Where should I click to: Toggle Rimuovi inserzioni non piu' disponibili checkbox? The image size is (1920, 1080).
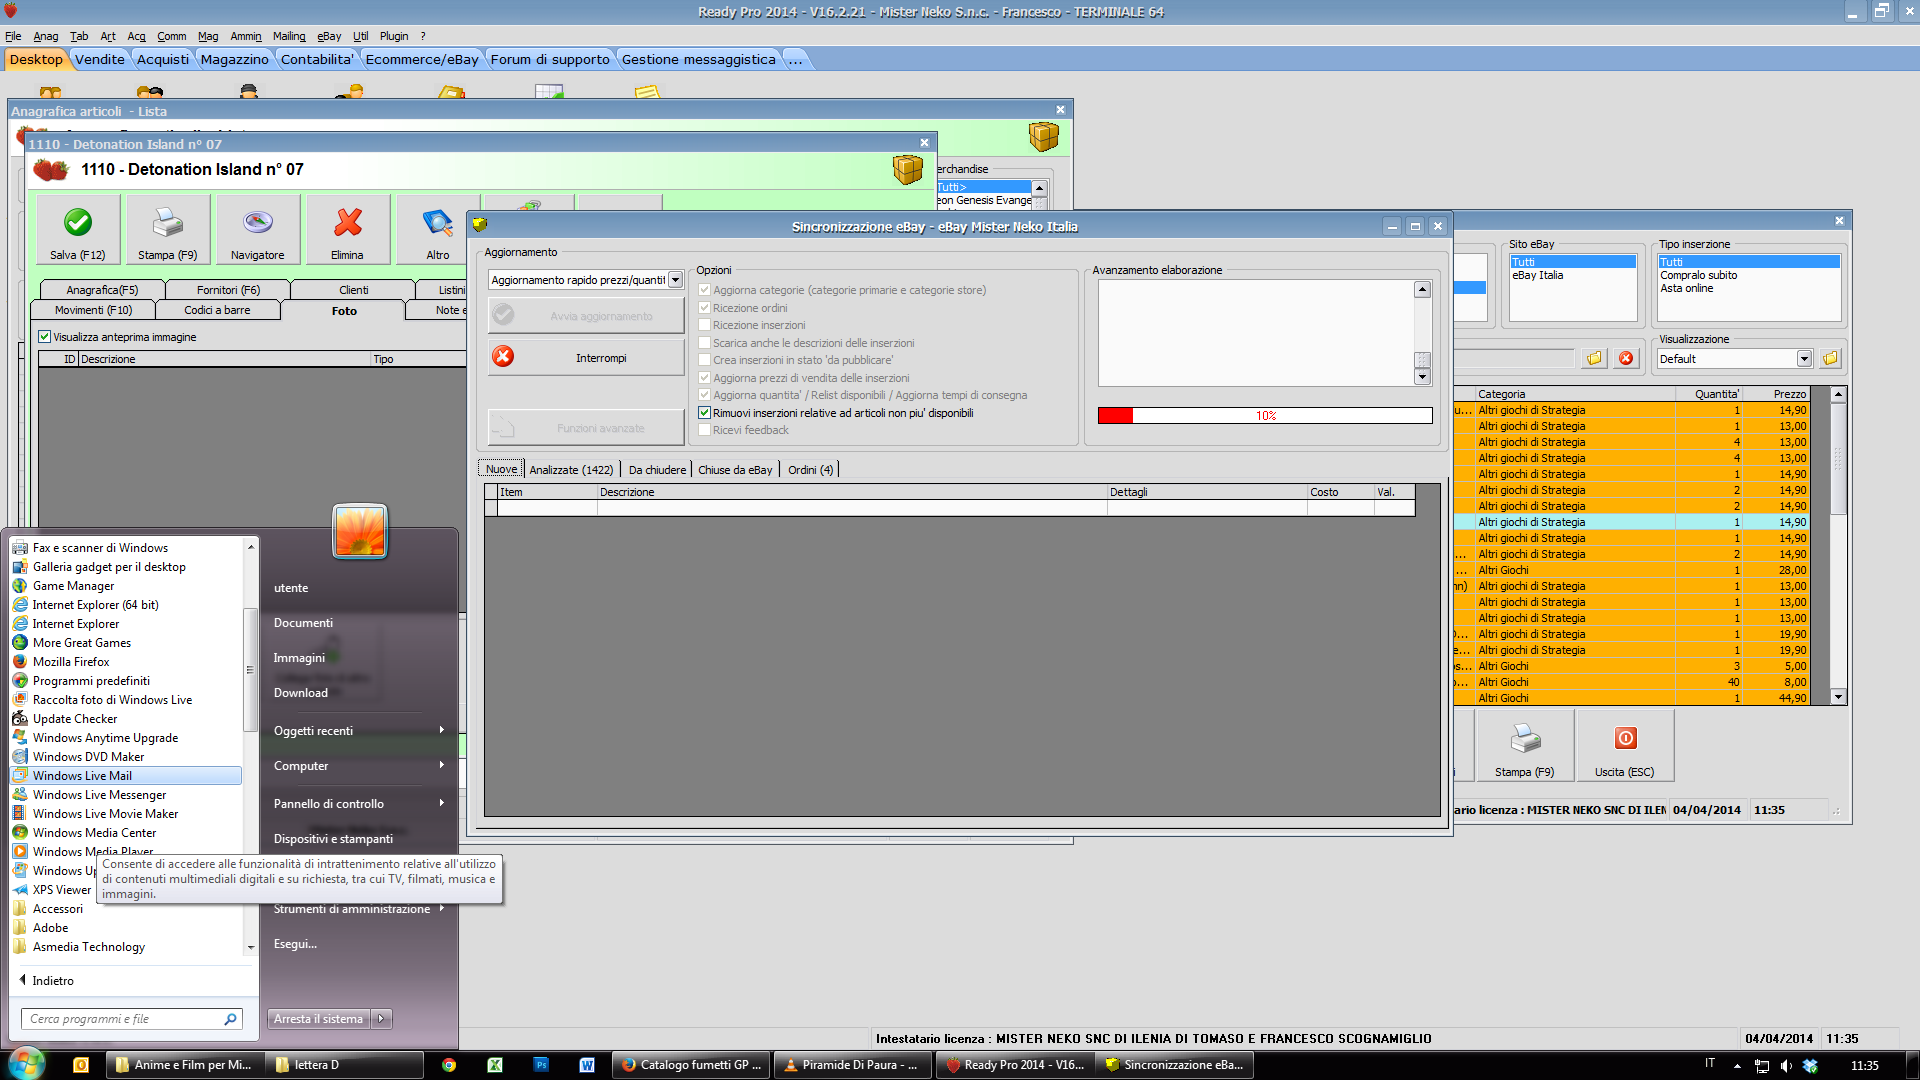pos(704,413)
